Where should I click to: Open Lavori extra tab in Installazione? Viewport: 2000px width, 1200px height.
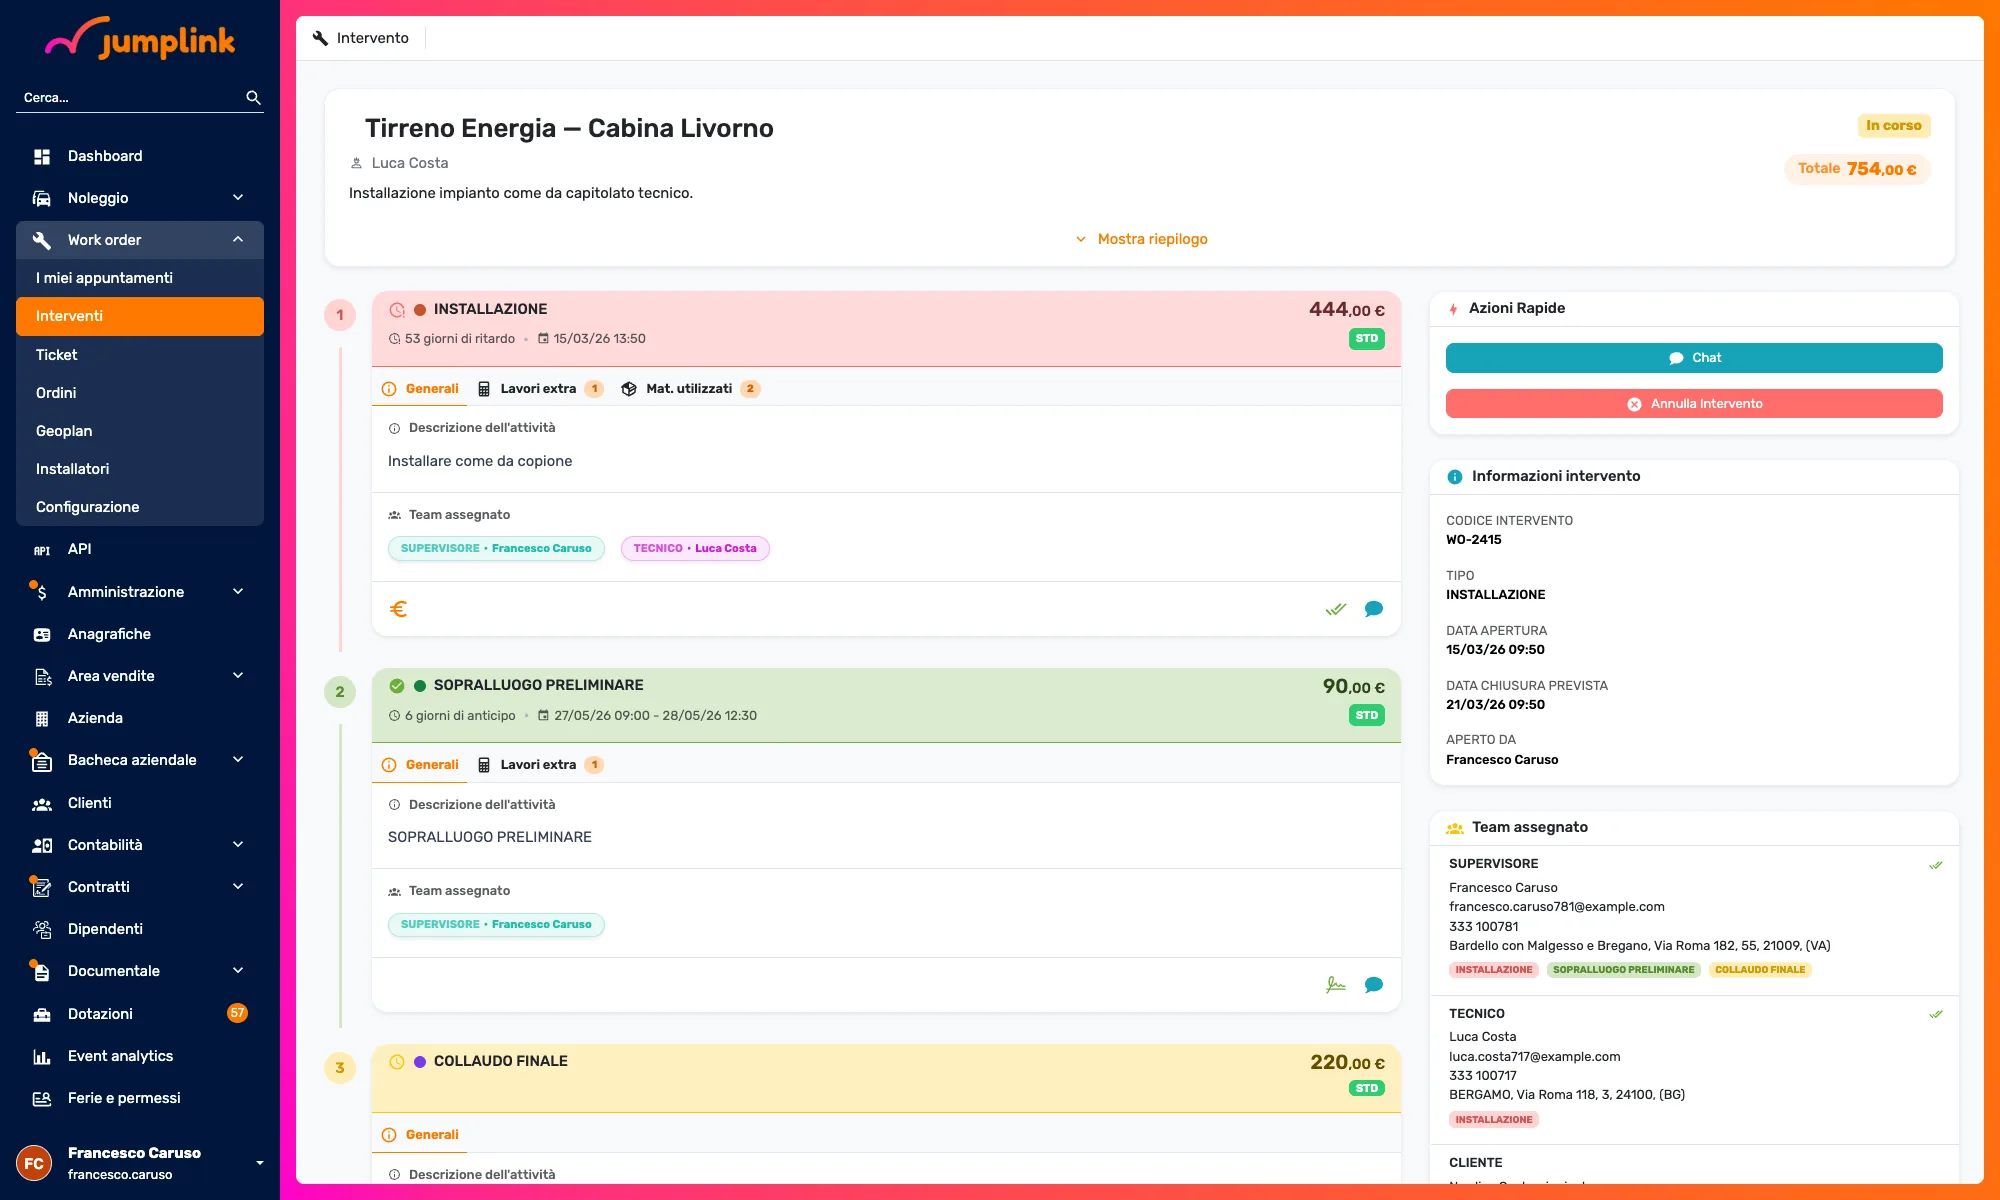point(540,389)
